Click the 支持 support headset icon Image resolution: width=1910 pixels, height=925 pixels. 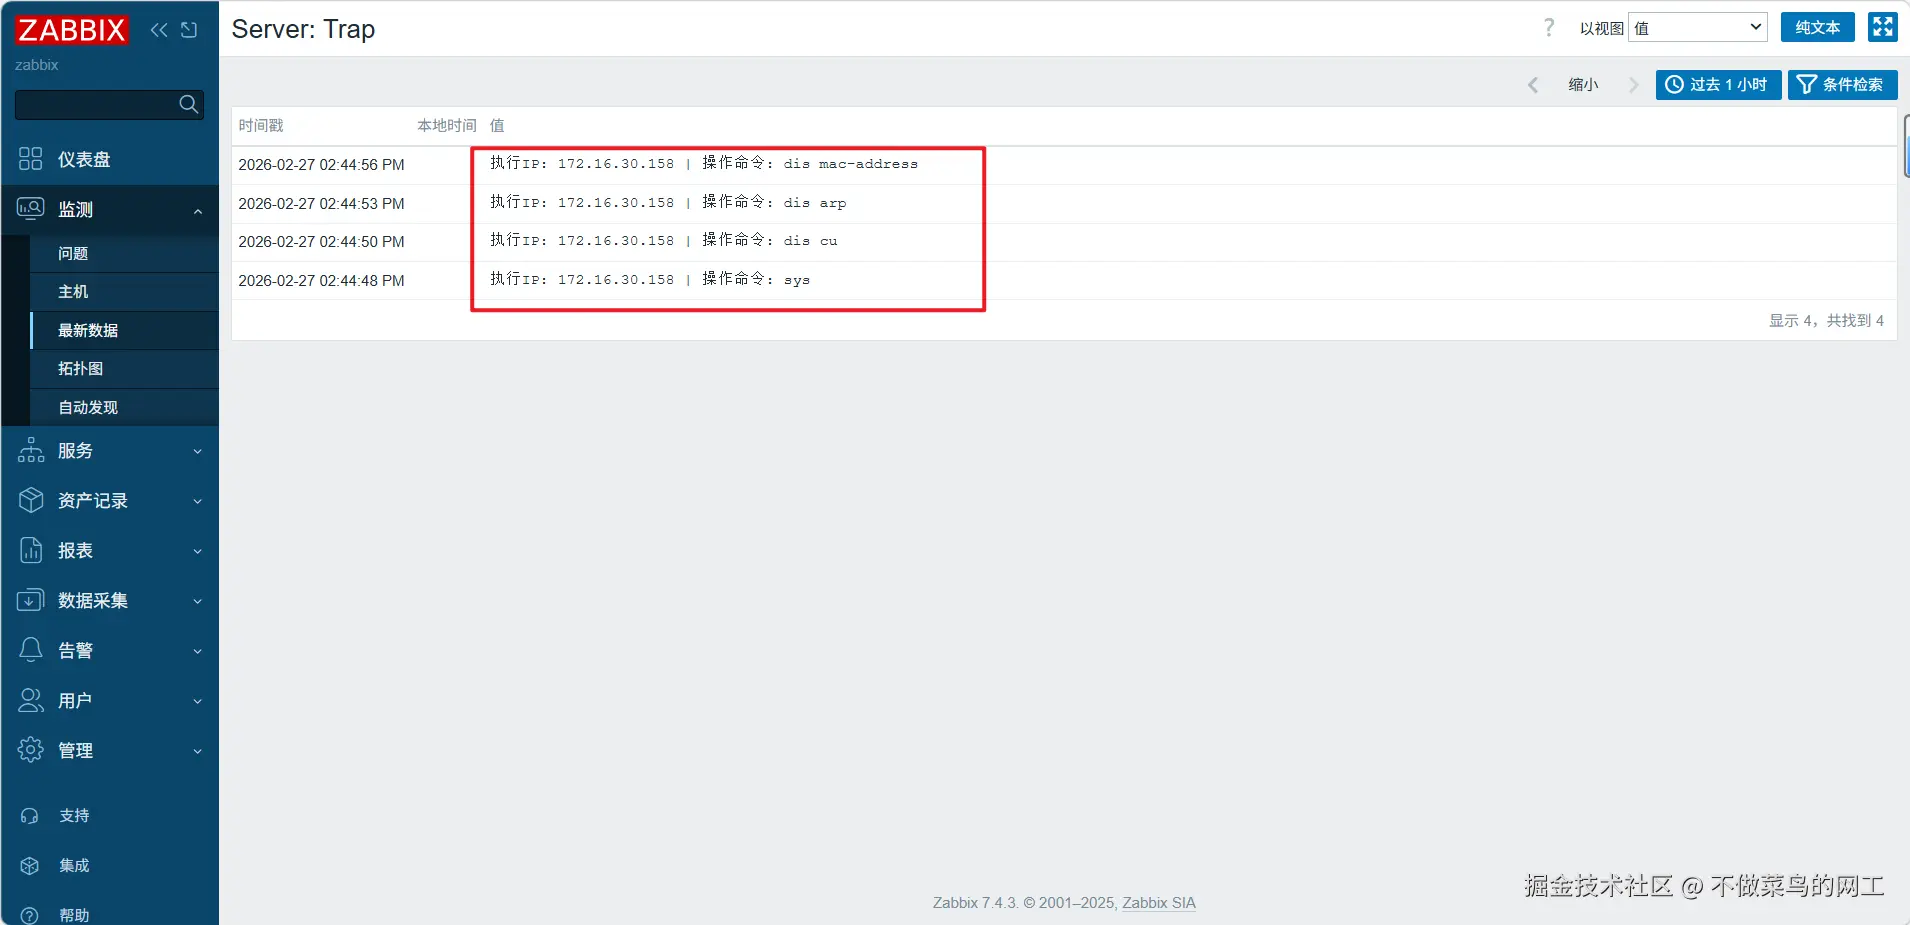[30, 816]
